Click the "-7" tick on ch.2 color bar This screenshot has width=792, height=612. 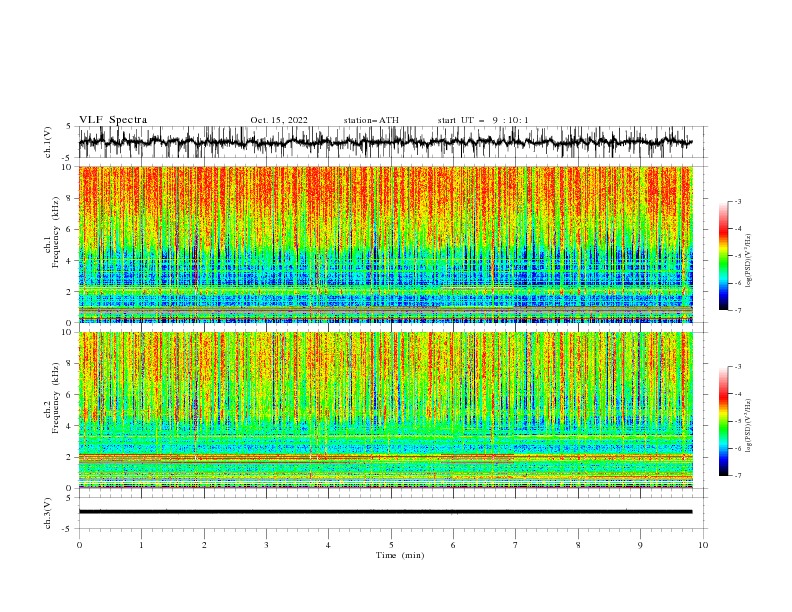coord(737,475)
